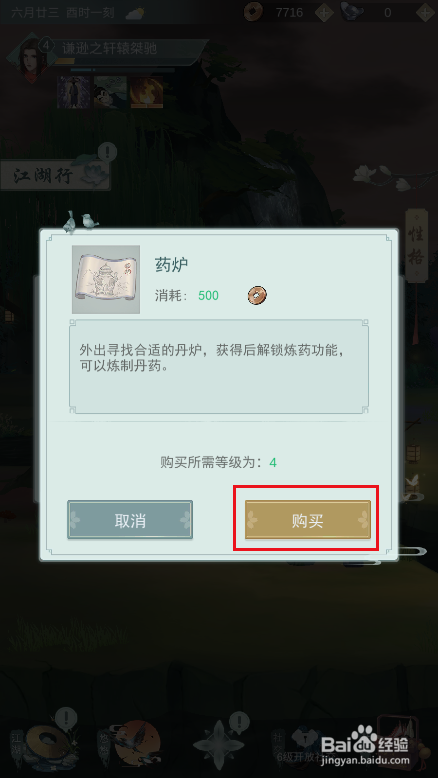The width and height of the screenshot is (438, 778).
Task: Add copper coins with plus icon
Action: [324, 12]
